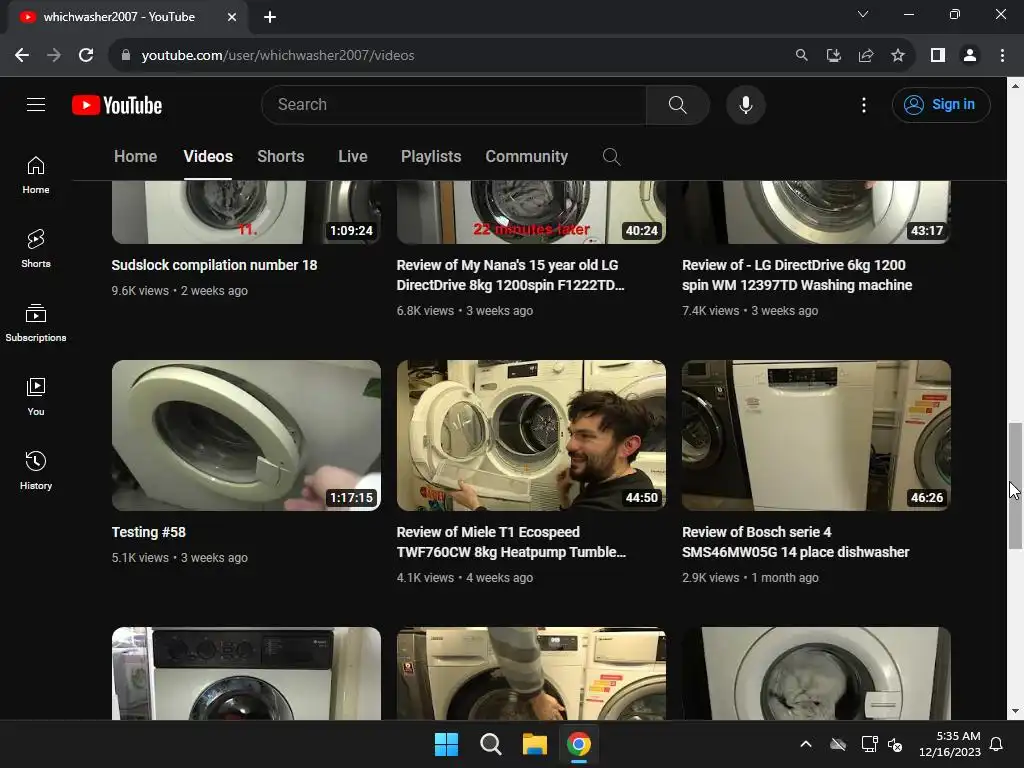The width and height of the screenshot is (1024, 768).
Task: Open File Explorer from the taskbar
Action: coord(534,744)
